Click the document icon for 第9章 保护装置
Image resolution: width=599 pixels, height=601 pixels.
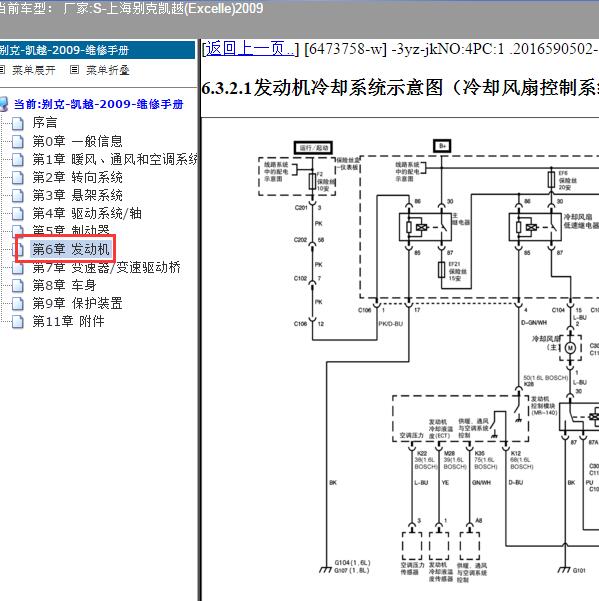[x=17, y=304]
